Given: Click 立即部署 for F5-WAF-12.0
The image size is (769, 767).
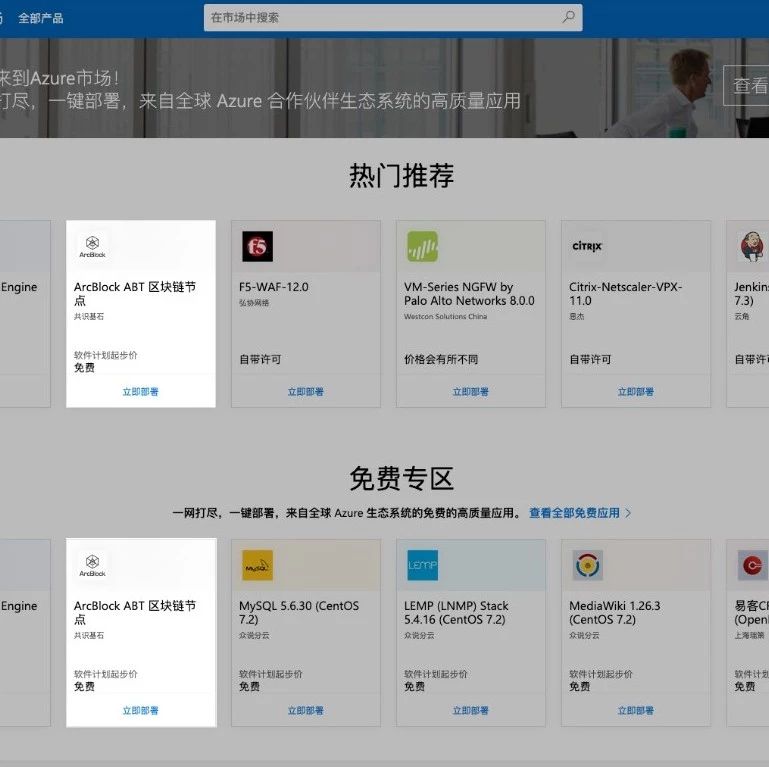Looking at the screenshot, I should [306, 392].
